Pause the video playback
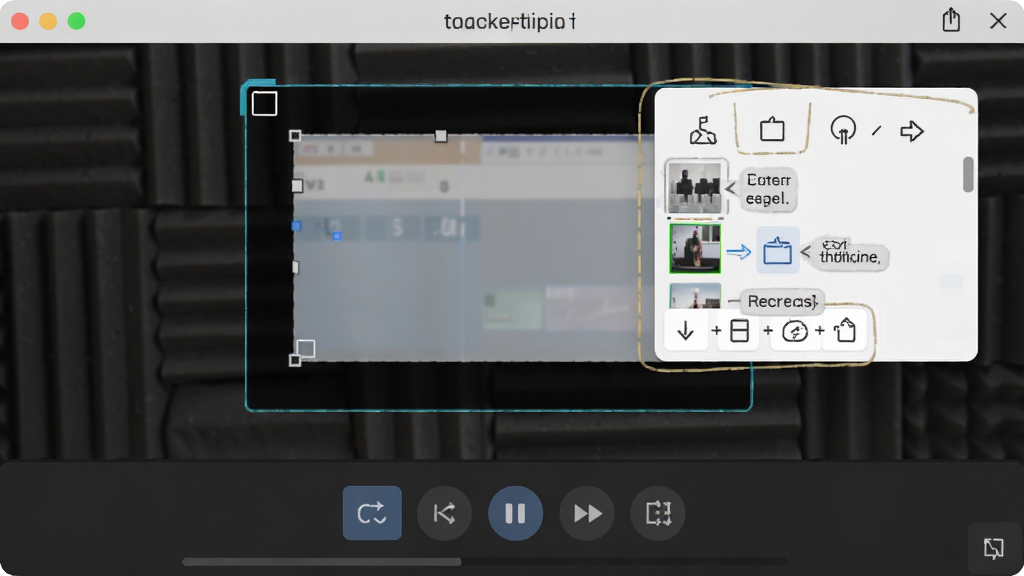 (x=515, y=513)
